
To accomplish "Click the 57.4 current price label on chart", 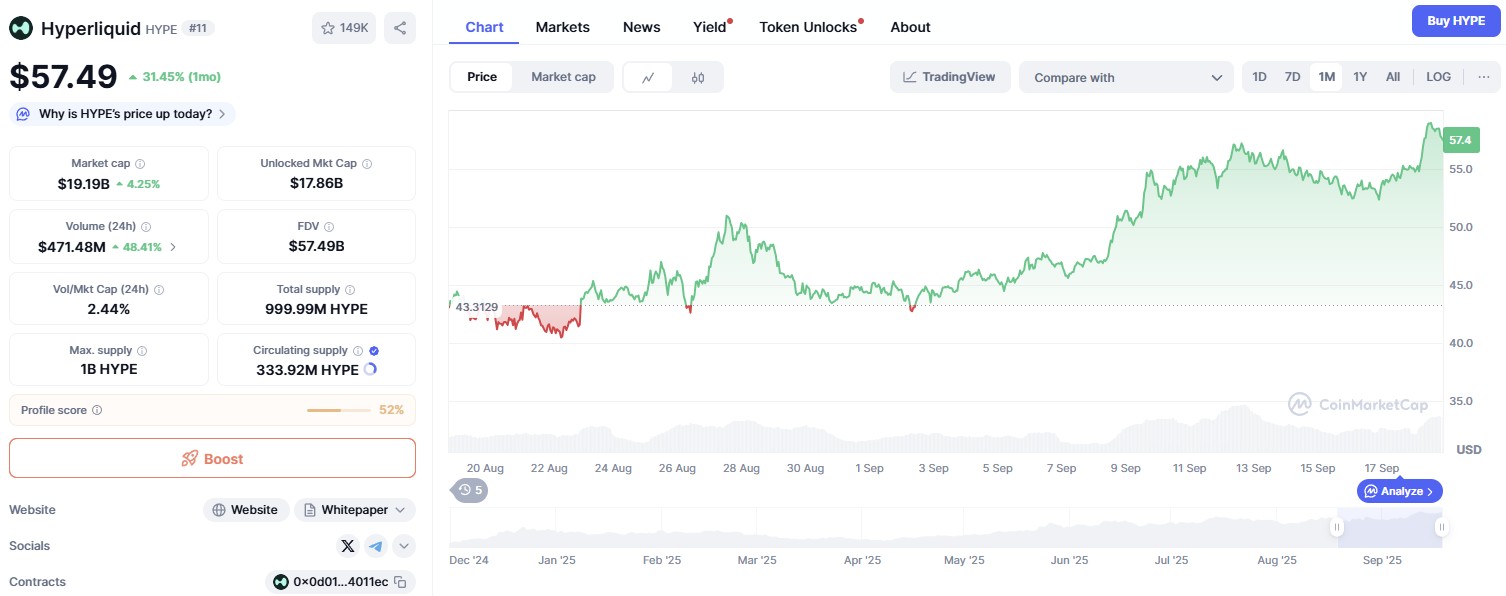I will click(1461, 140).
